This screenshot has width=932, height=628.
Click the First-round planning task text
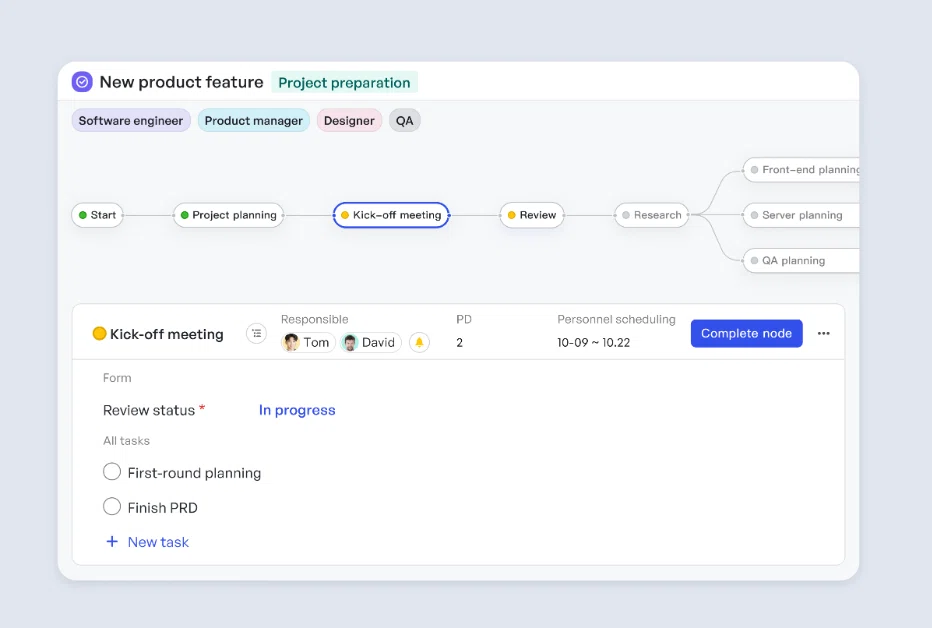(194, 473)
